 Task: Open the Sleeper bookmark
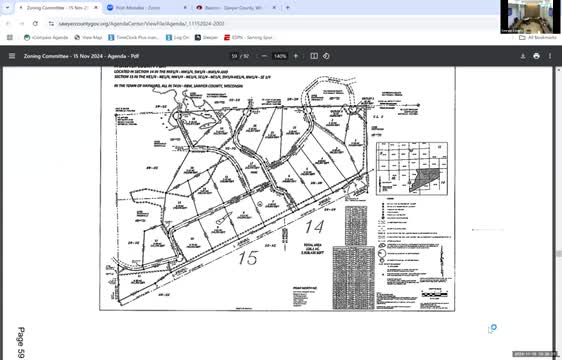pyautogui.click(x=206, y=37)
